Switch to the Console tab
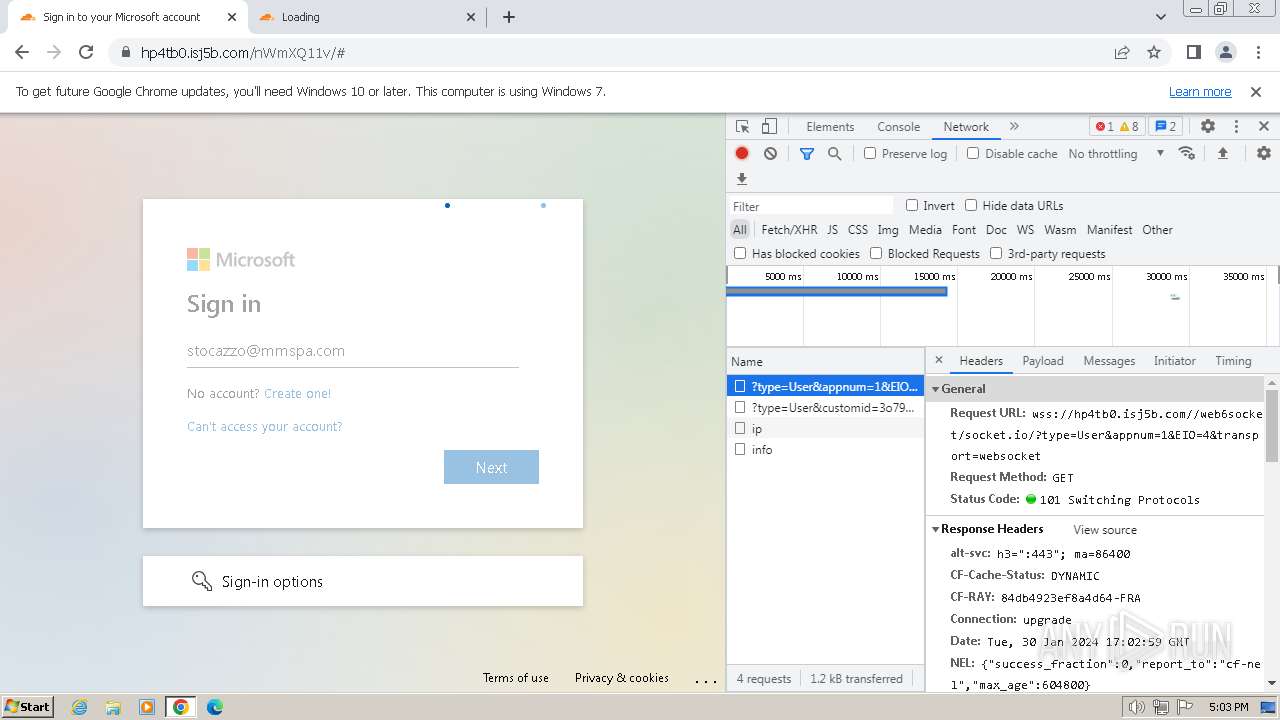The image size is (1280, 720). (898, 127)
